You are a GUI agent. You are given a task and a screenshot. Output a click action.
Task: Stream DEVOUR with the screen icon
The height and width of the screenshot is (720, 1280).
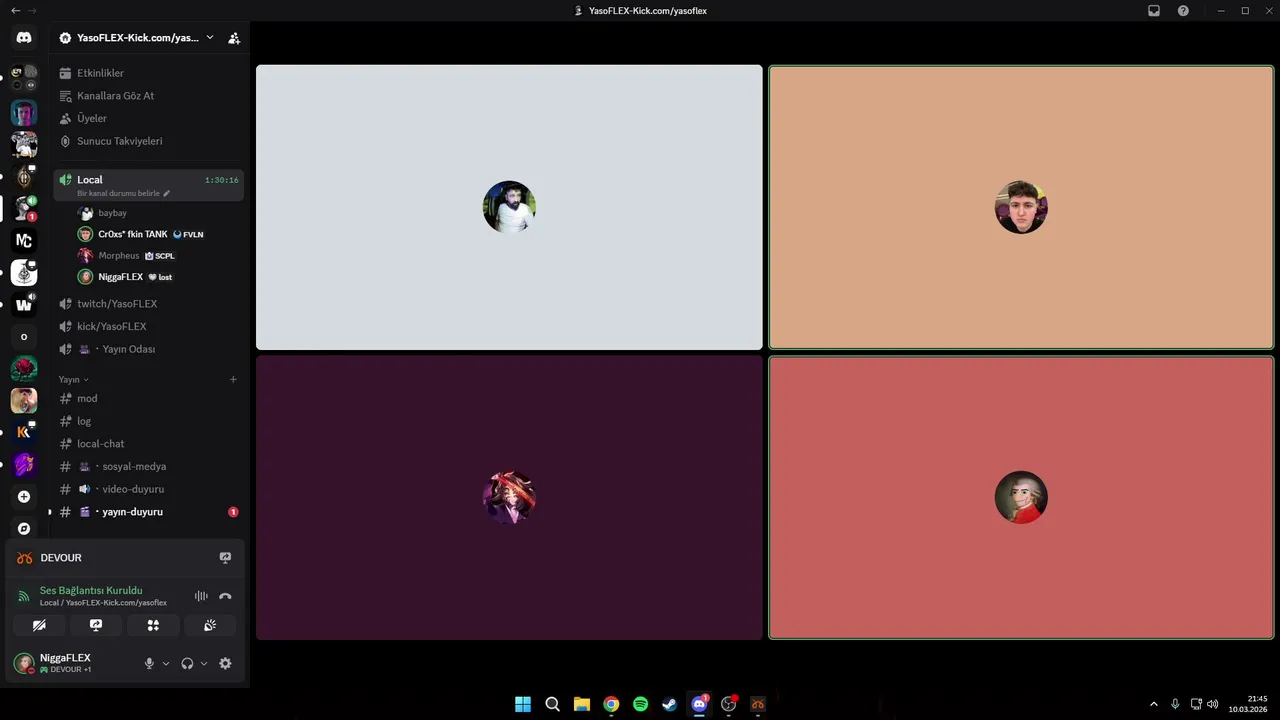[225, 558]
